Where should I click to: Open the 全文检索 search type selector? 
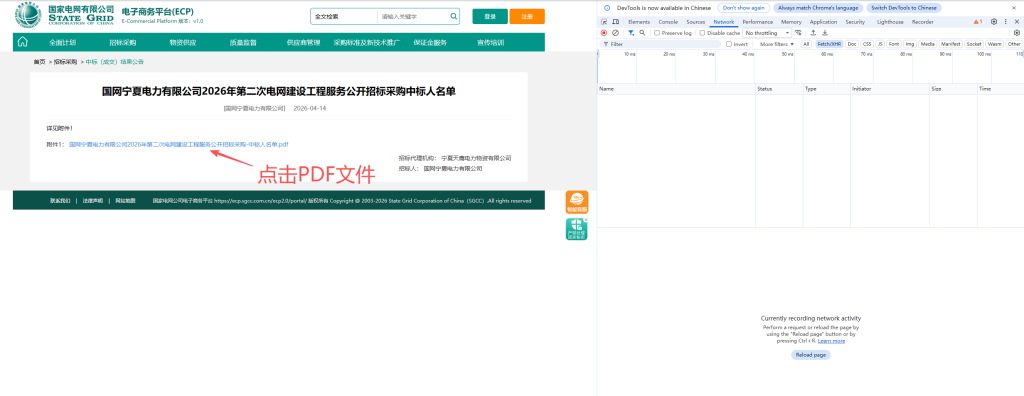pos(344,16)
